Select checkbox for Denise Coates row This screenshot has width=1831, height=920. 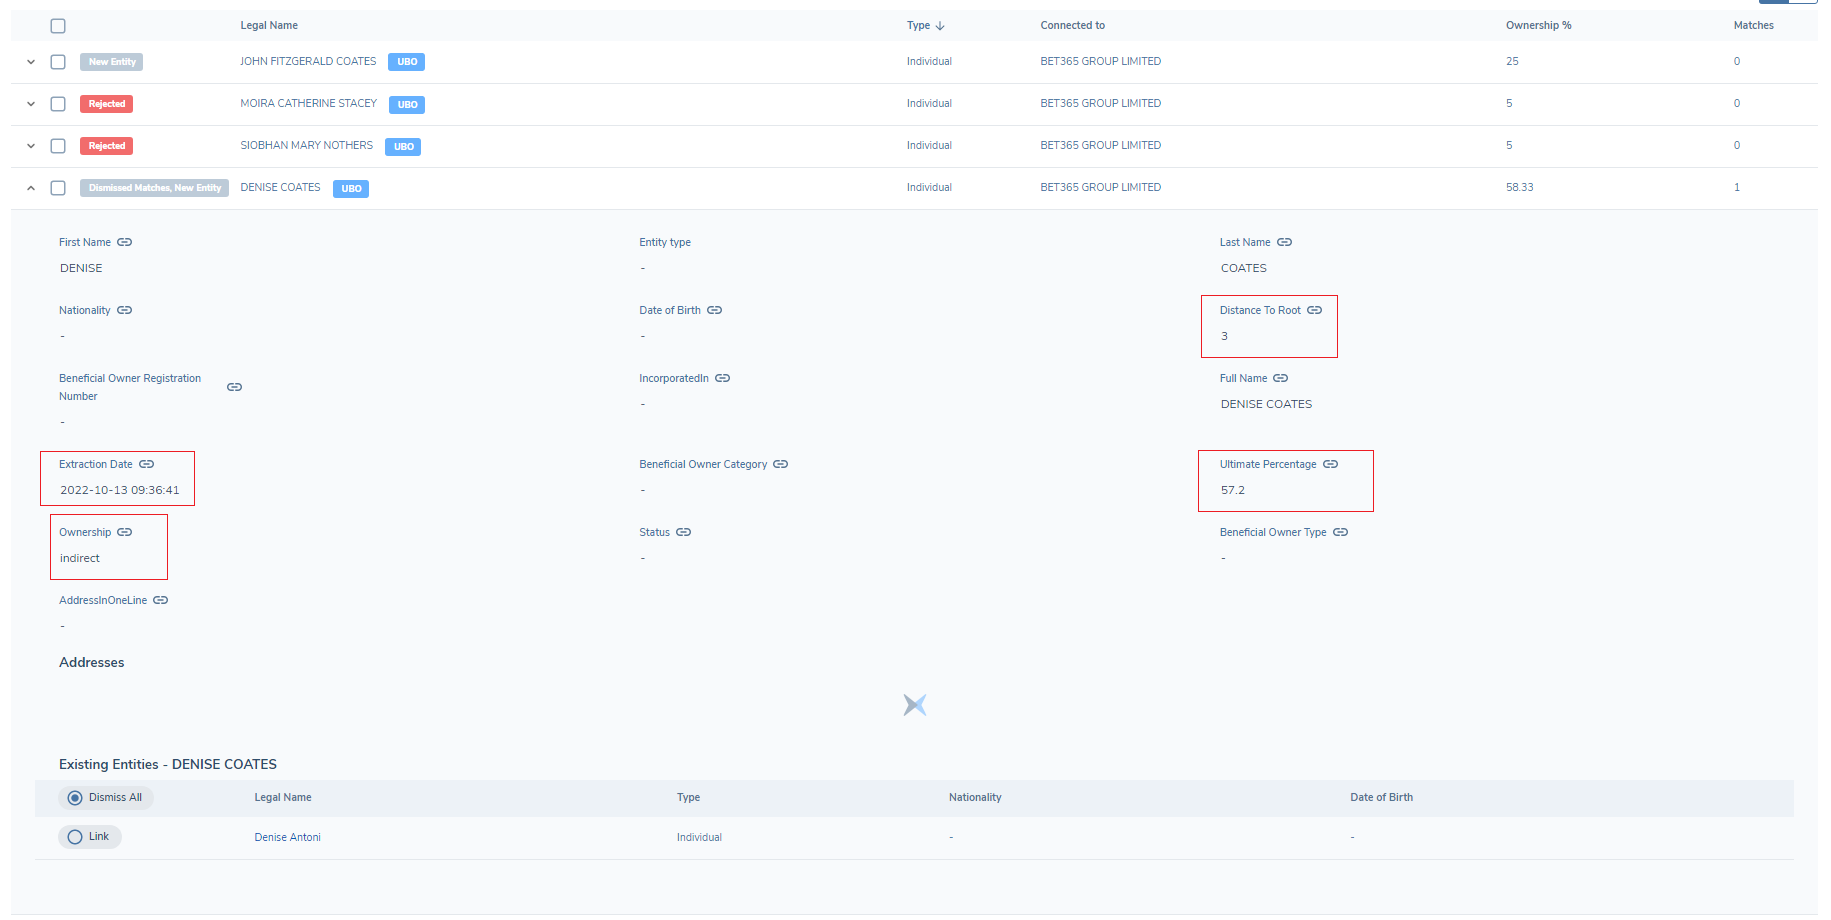[58, 188]
